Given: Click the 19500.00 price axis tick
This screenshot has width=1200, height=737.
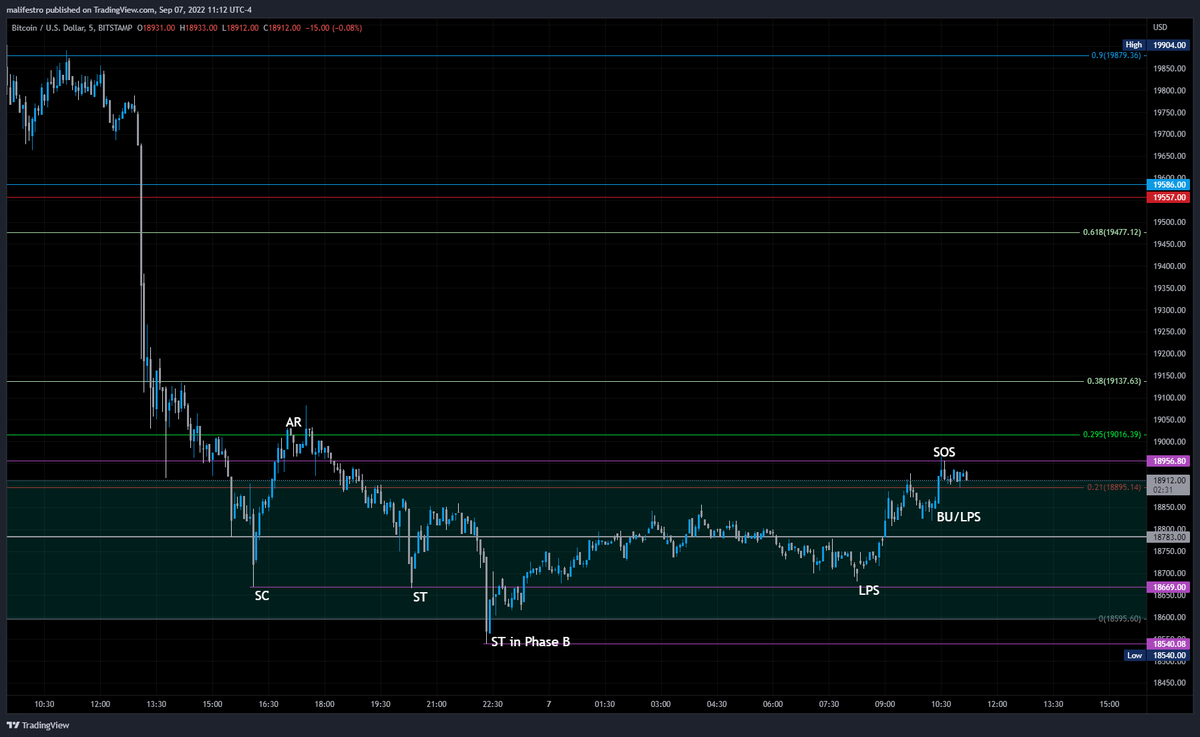Looking at the screenshot, I should click(1169, 222).
